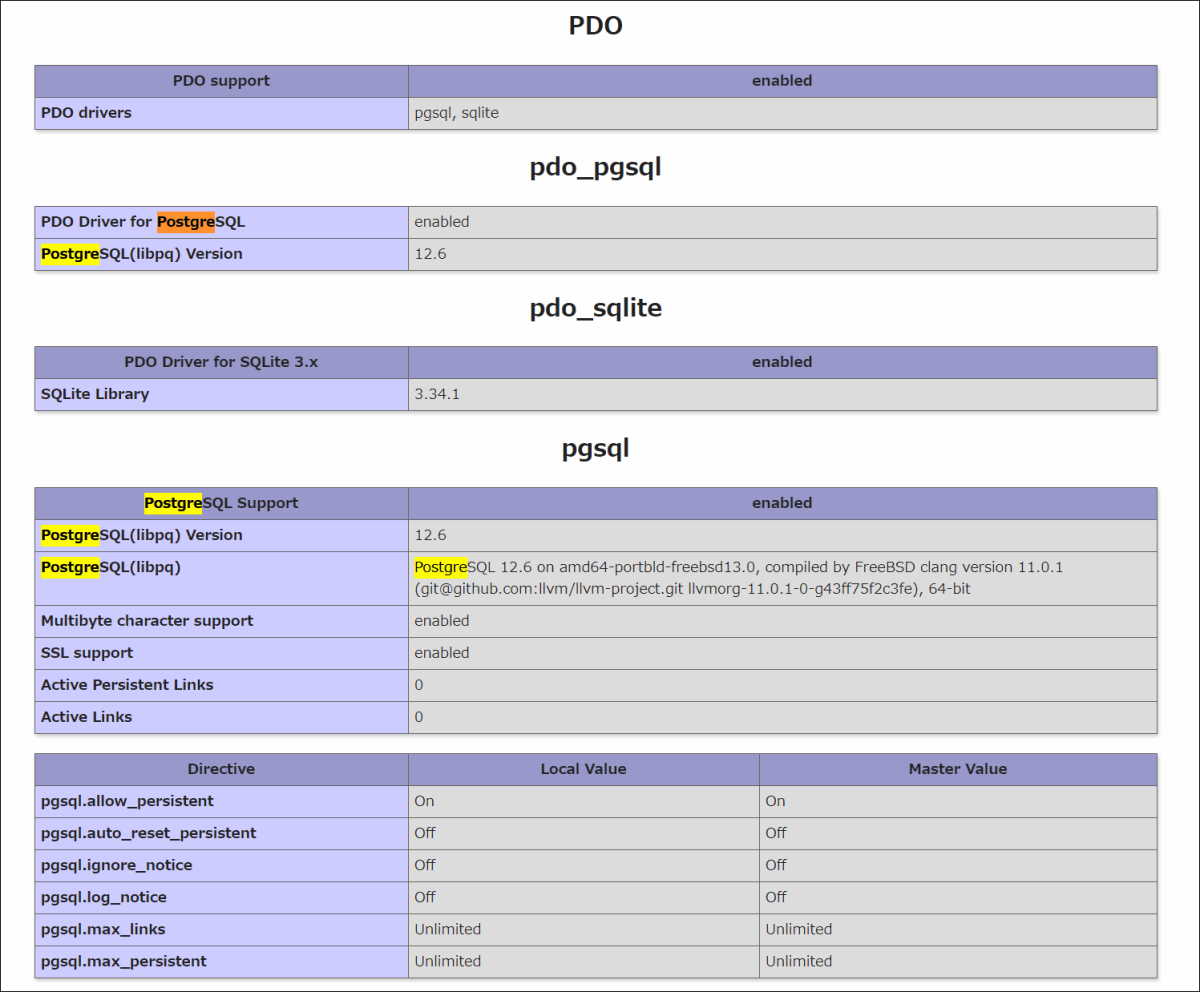The height and width of the screenshot is (992, 1200).
Task: Click the Master Value of pgsql.log_notice
Action: pos(776,897)
